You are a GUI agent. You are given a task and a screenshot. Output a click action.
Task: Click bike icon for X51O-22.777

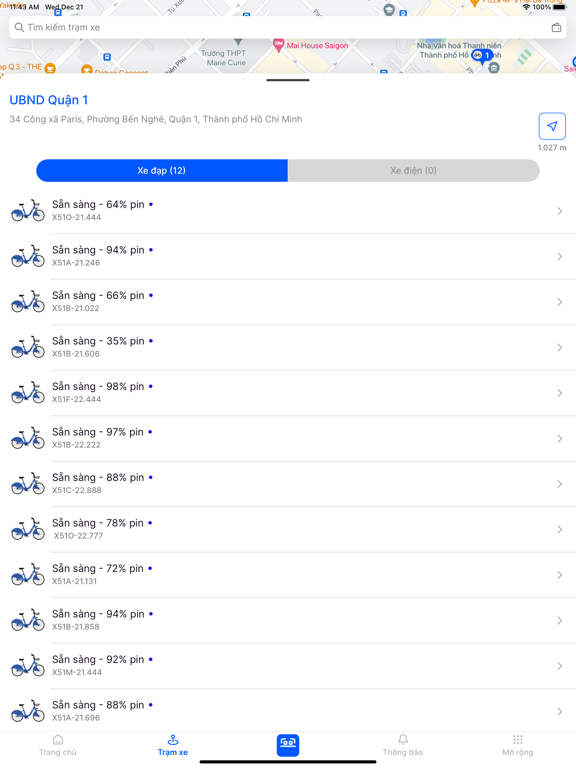(28, 529)
